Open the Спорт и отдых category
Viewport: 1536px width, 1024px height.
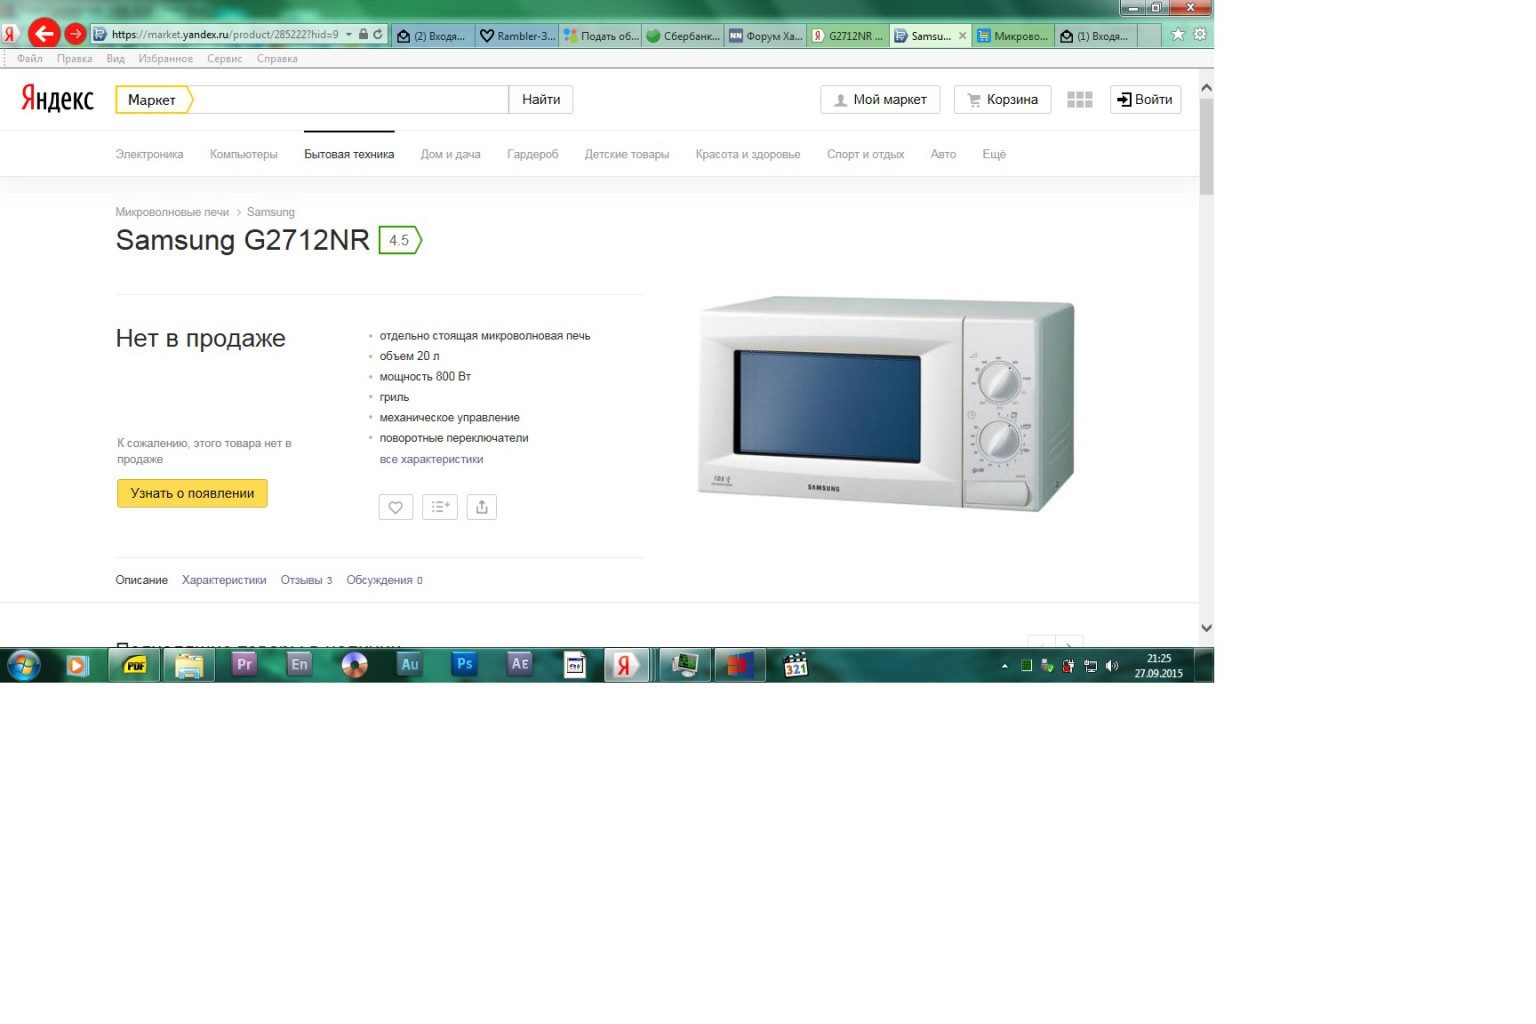[x=865, y=155]
